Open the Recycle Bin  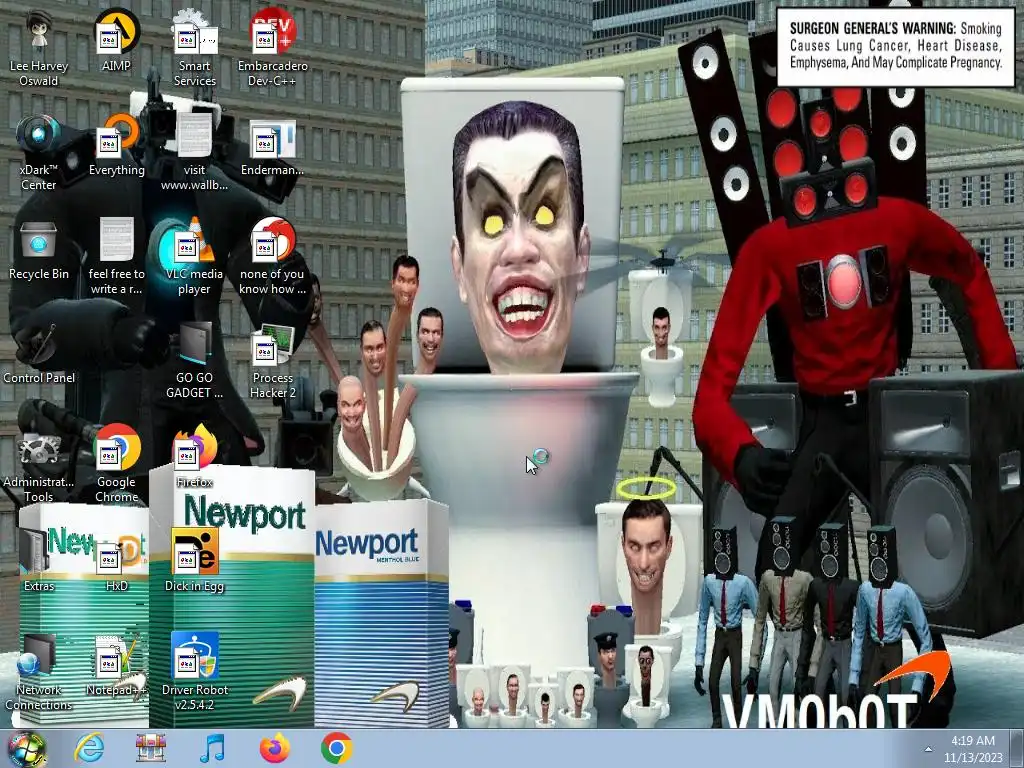click(39, 250)
